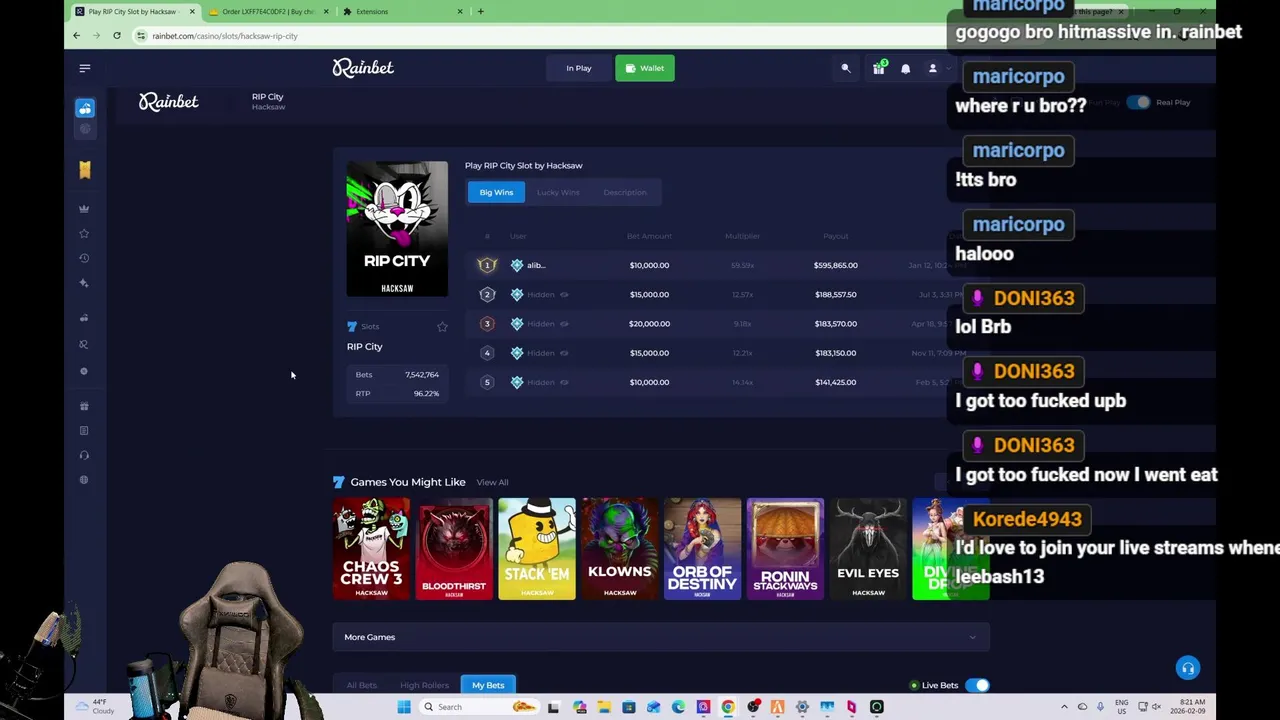Open Chaos Crew 3 game thumbnail

(x=371, y=549)
